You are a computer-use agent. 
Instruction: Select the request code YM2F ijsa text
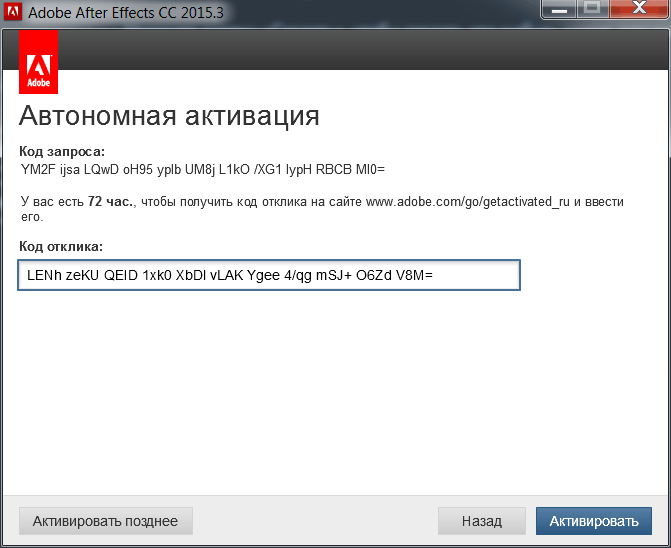pos(203,170)
